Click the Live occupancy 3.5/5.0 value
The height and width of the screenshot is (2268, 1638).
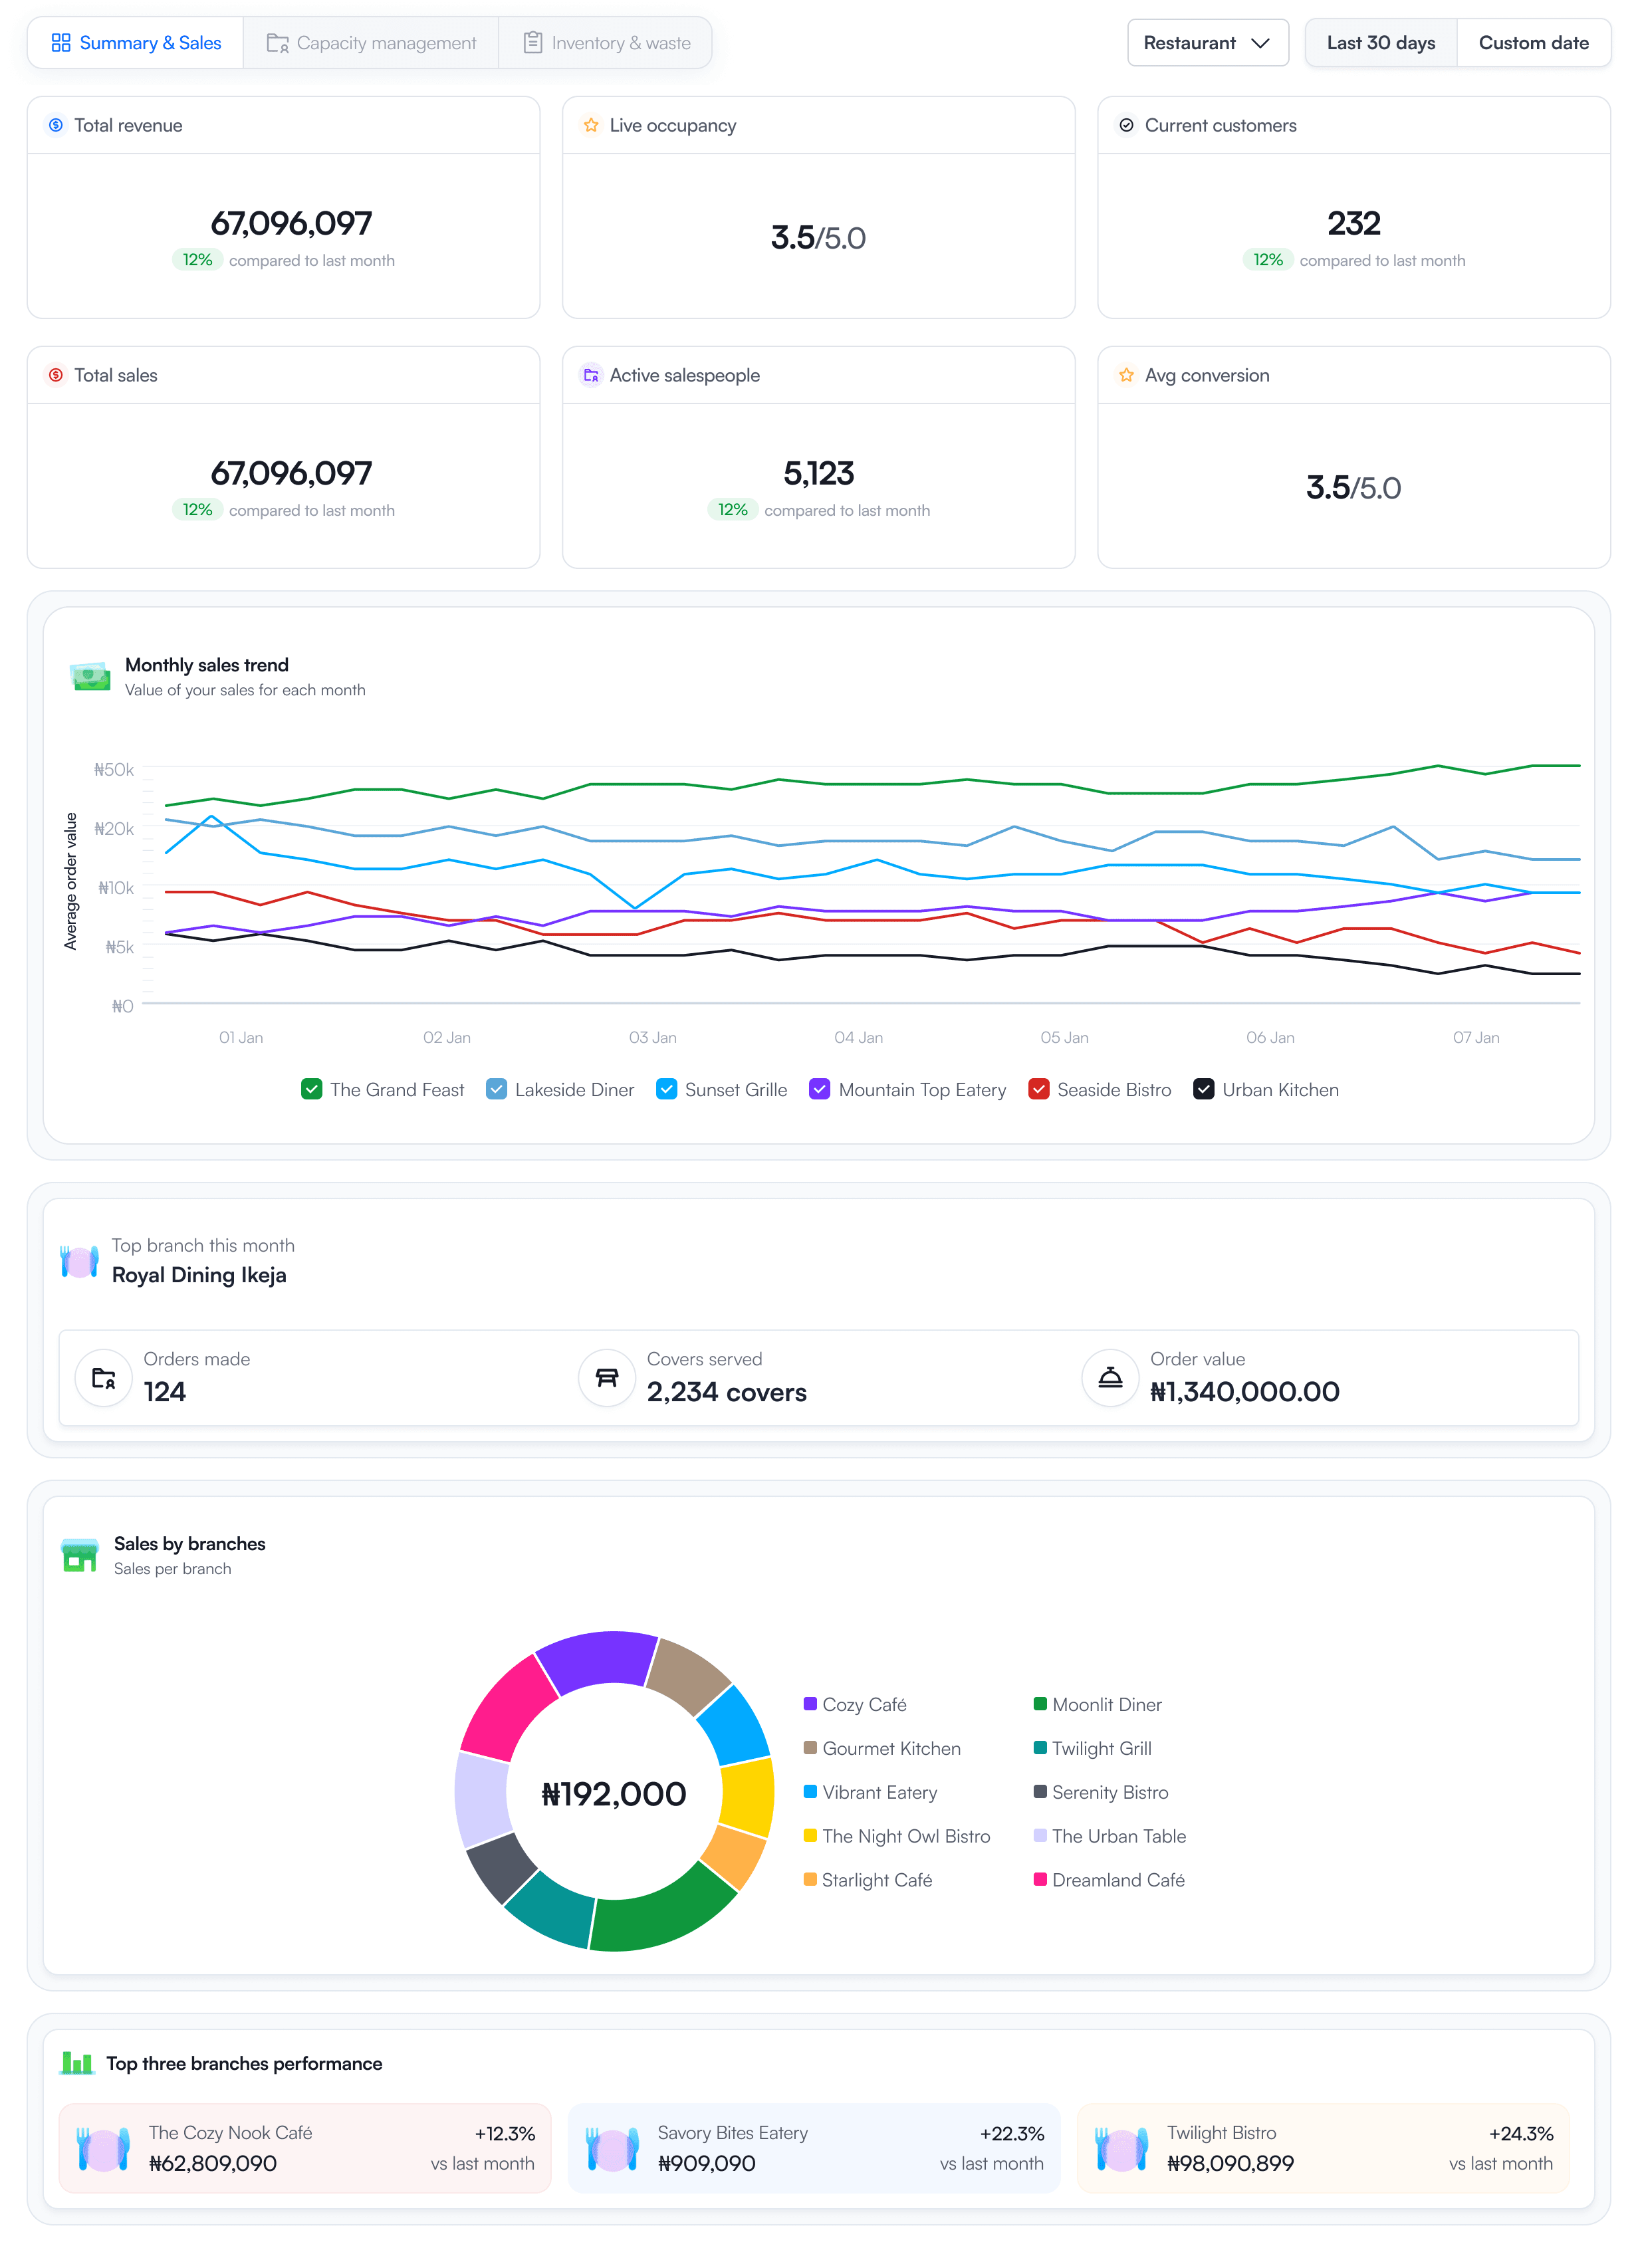[818, 238]
